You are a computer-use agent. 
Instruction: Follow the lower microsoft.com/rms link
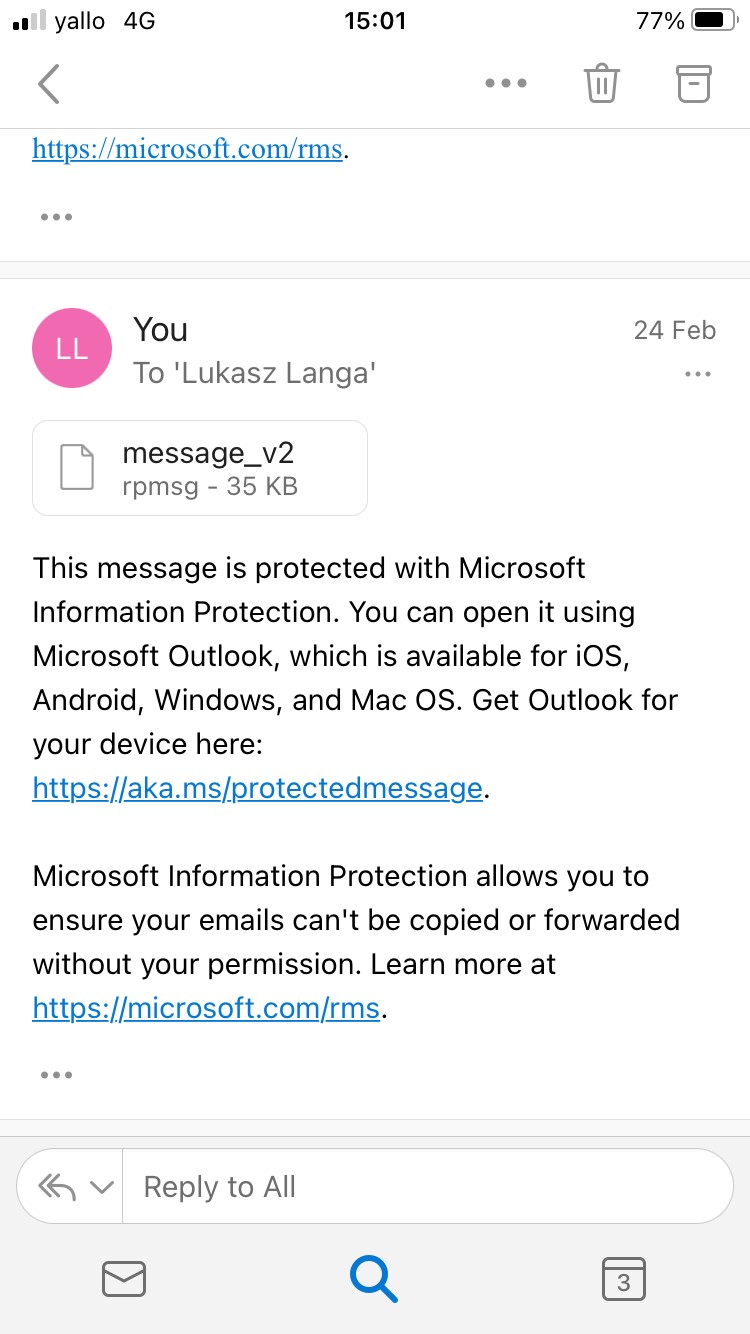point(206,1008)
